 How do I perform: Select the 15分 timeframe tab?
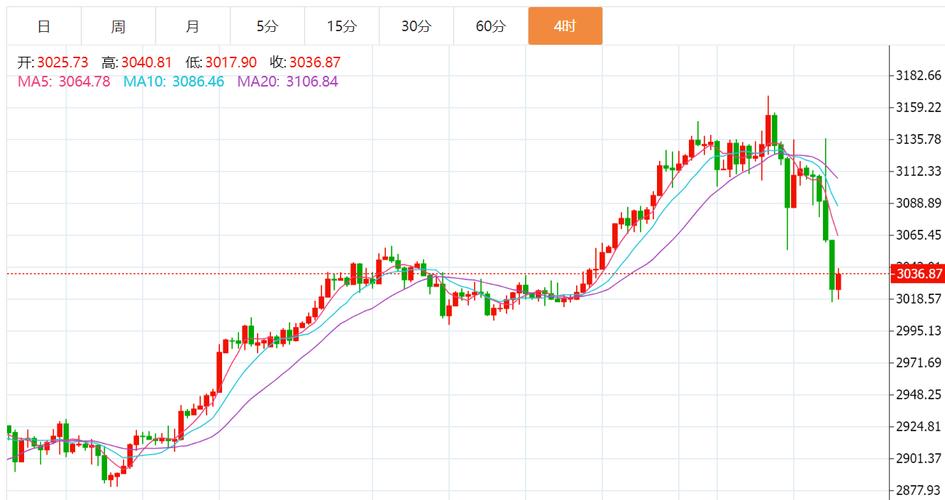click(x=342, y=26)
